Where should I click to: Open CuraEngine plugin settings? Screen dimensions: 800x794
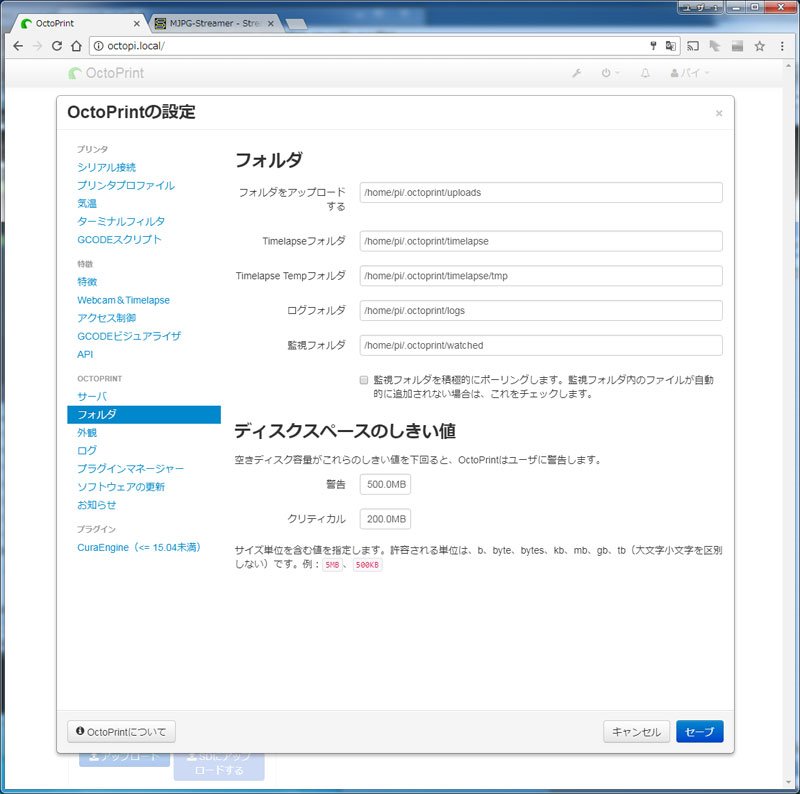coord(139,548)
